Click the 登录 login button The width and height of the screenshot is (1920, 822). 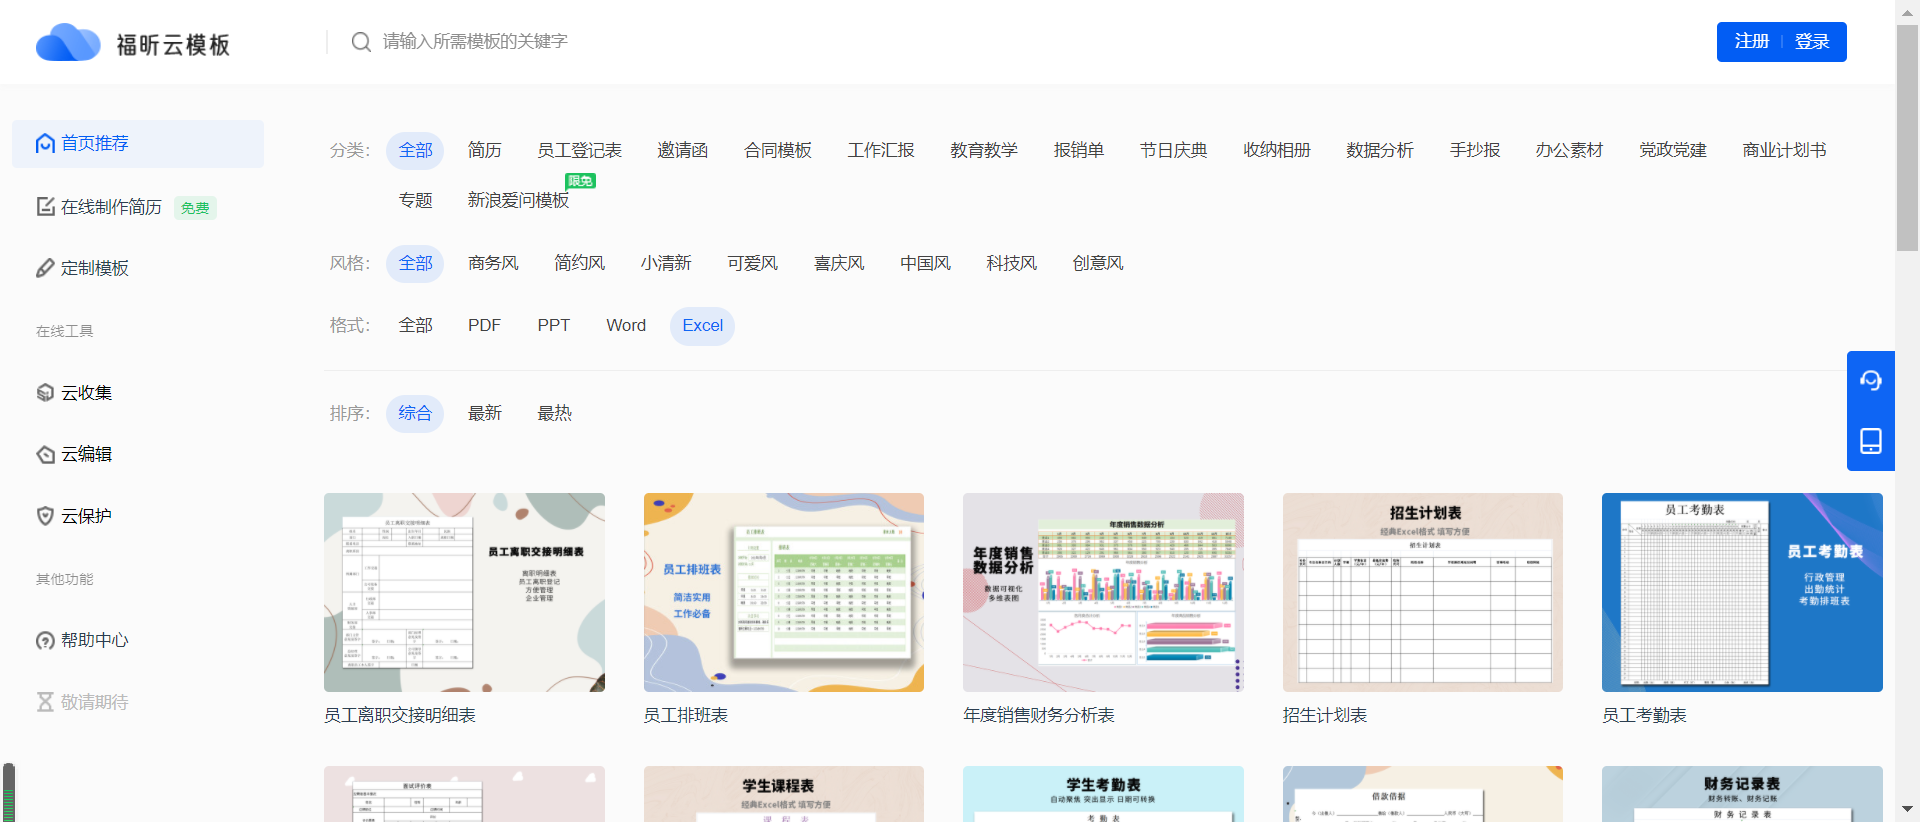point(1812,42)
